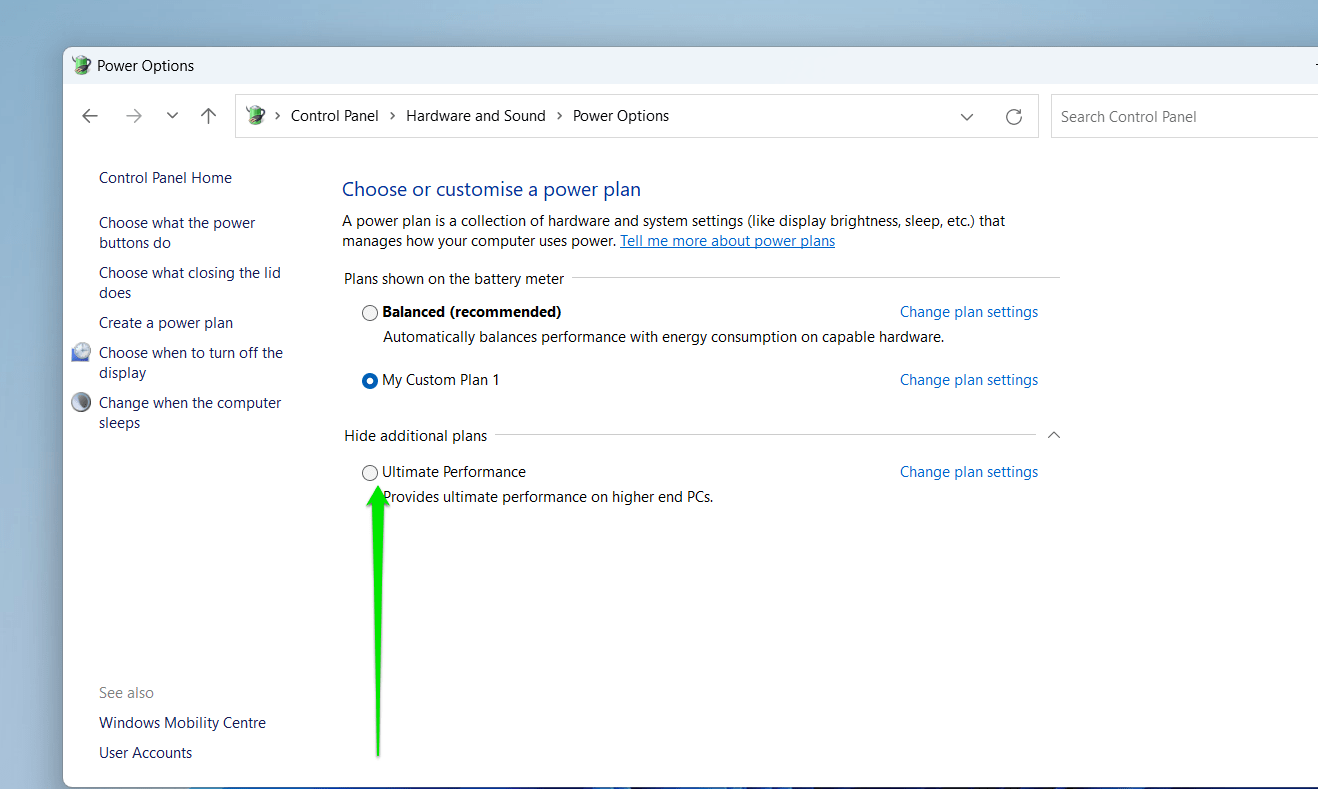Image resolution: width=1318 pixels, height=789 pixels.
Task: Expand chevron before Control Panel breadcrumb
Action: pyautogui.click(x=277, y=116)
